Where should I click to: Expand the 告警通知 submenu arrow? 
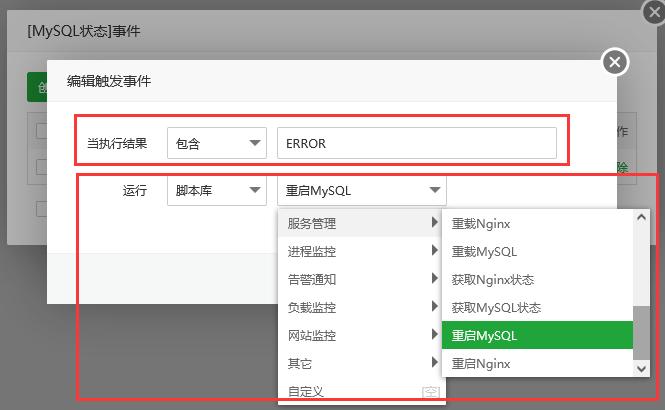coord(434,279)
